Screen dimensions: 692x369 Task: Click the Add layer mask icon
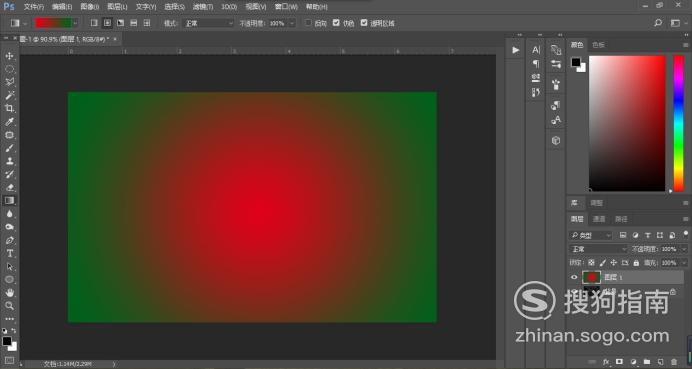tap(619, 361)
